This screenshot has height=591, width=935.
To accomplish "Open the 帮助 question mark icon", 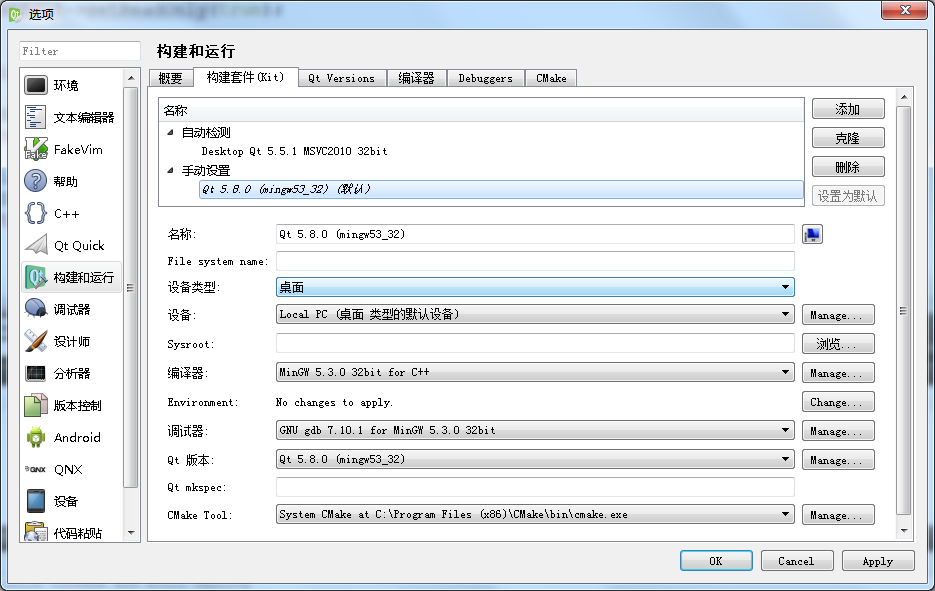I will (36, 181).
